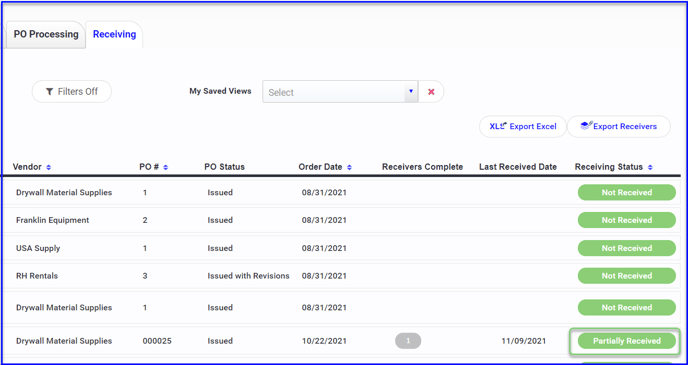688x365 pixels.
Task: Click PO number 2 cell
Action: pyautogui.click(x=145, y=220)
